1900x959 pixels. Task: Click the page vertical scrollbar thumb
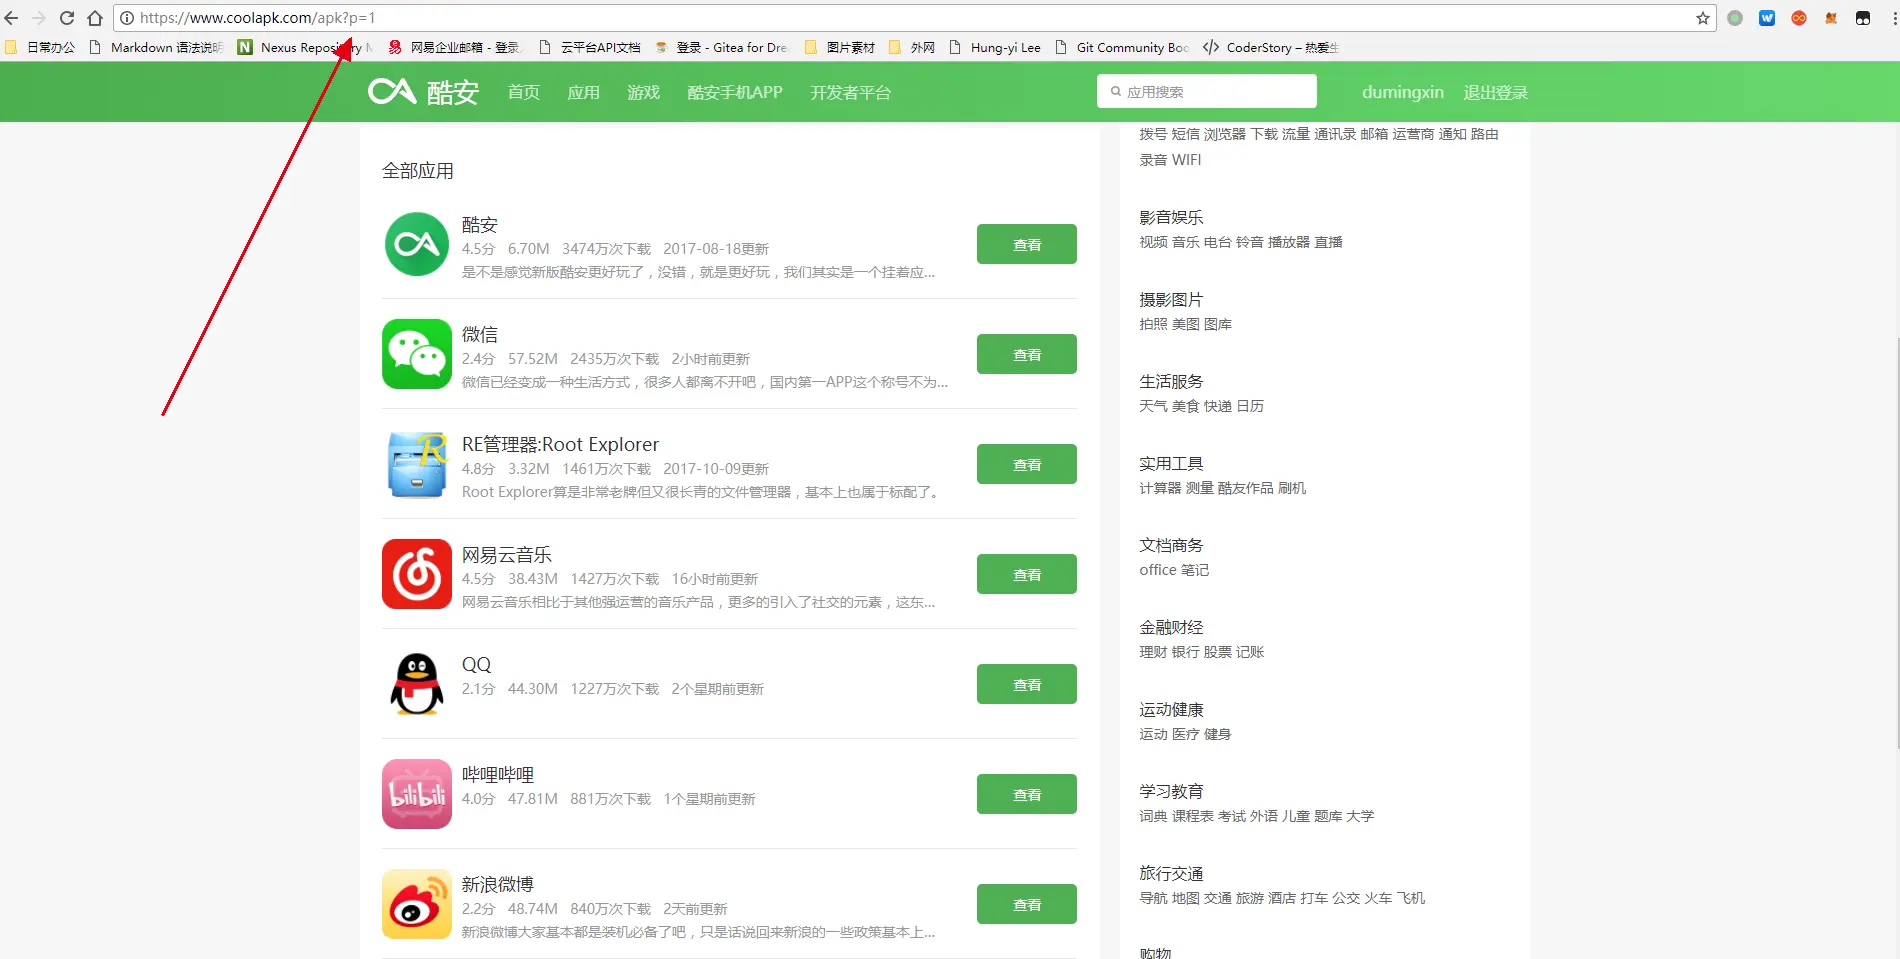coord(1896,542)
